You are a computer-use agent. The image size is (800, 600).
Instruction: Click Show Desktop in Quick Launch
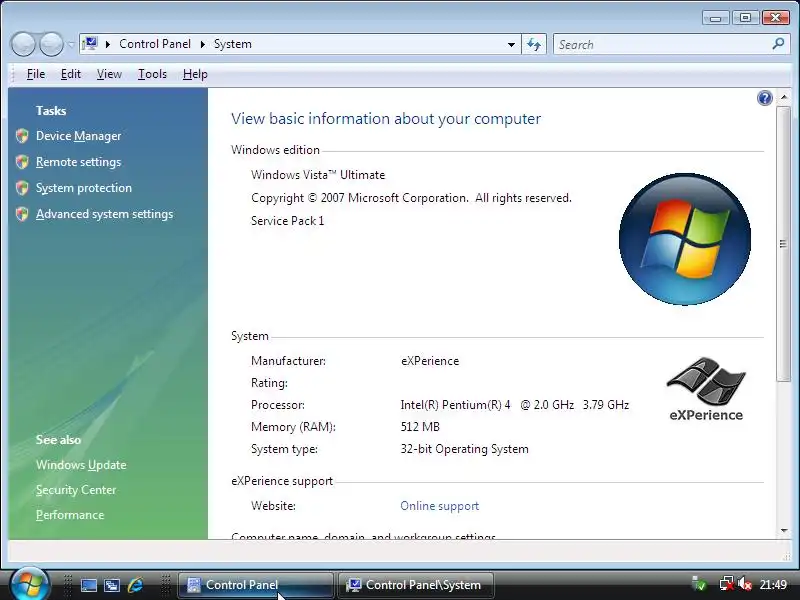click(89, 585)
